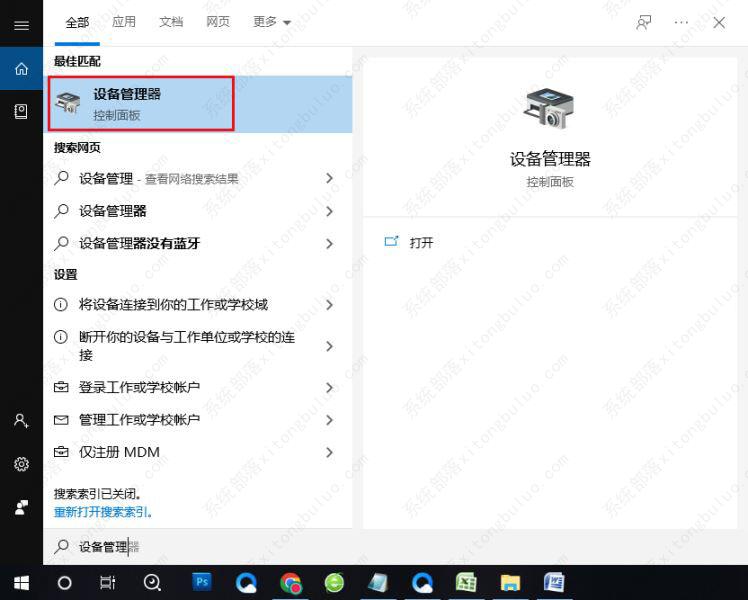Open the three-dot options menu
The image size is (748, 600).
point(681,22)
